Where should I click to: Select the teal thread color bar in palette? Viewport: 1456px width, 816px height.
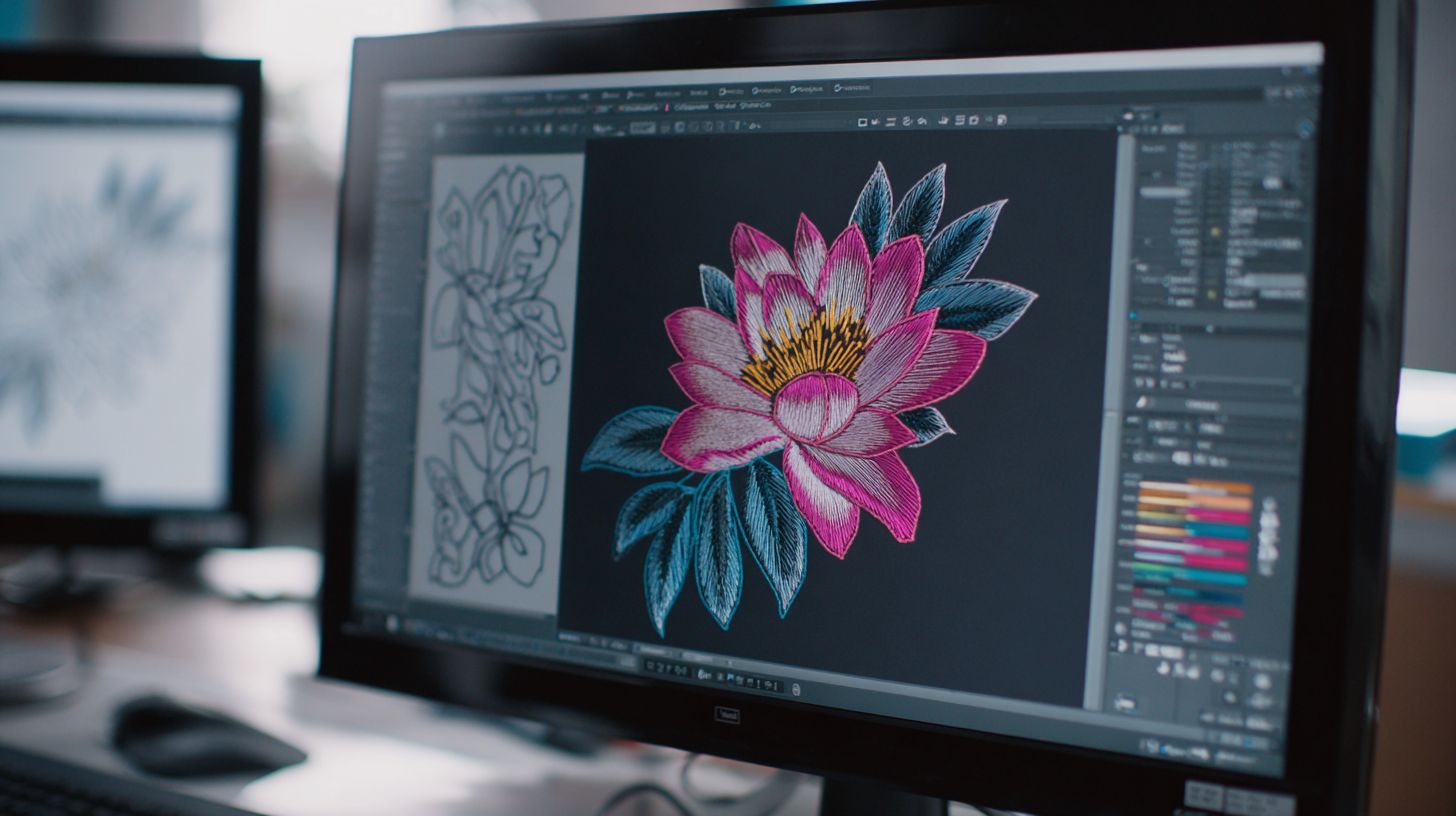[x=1216, y=531]
